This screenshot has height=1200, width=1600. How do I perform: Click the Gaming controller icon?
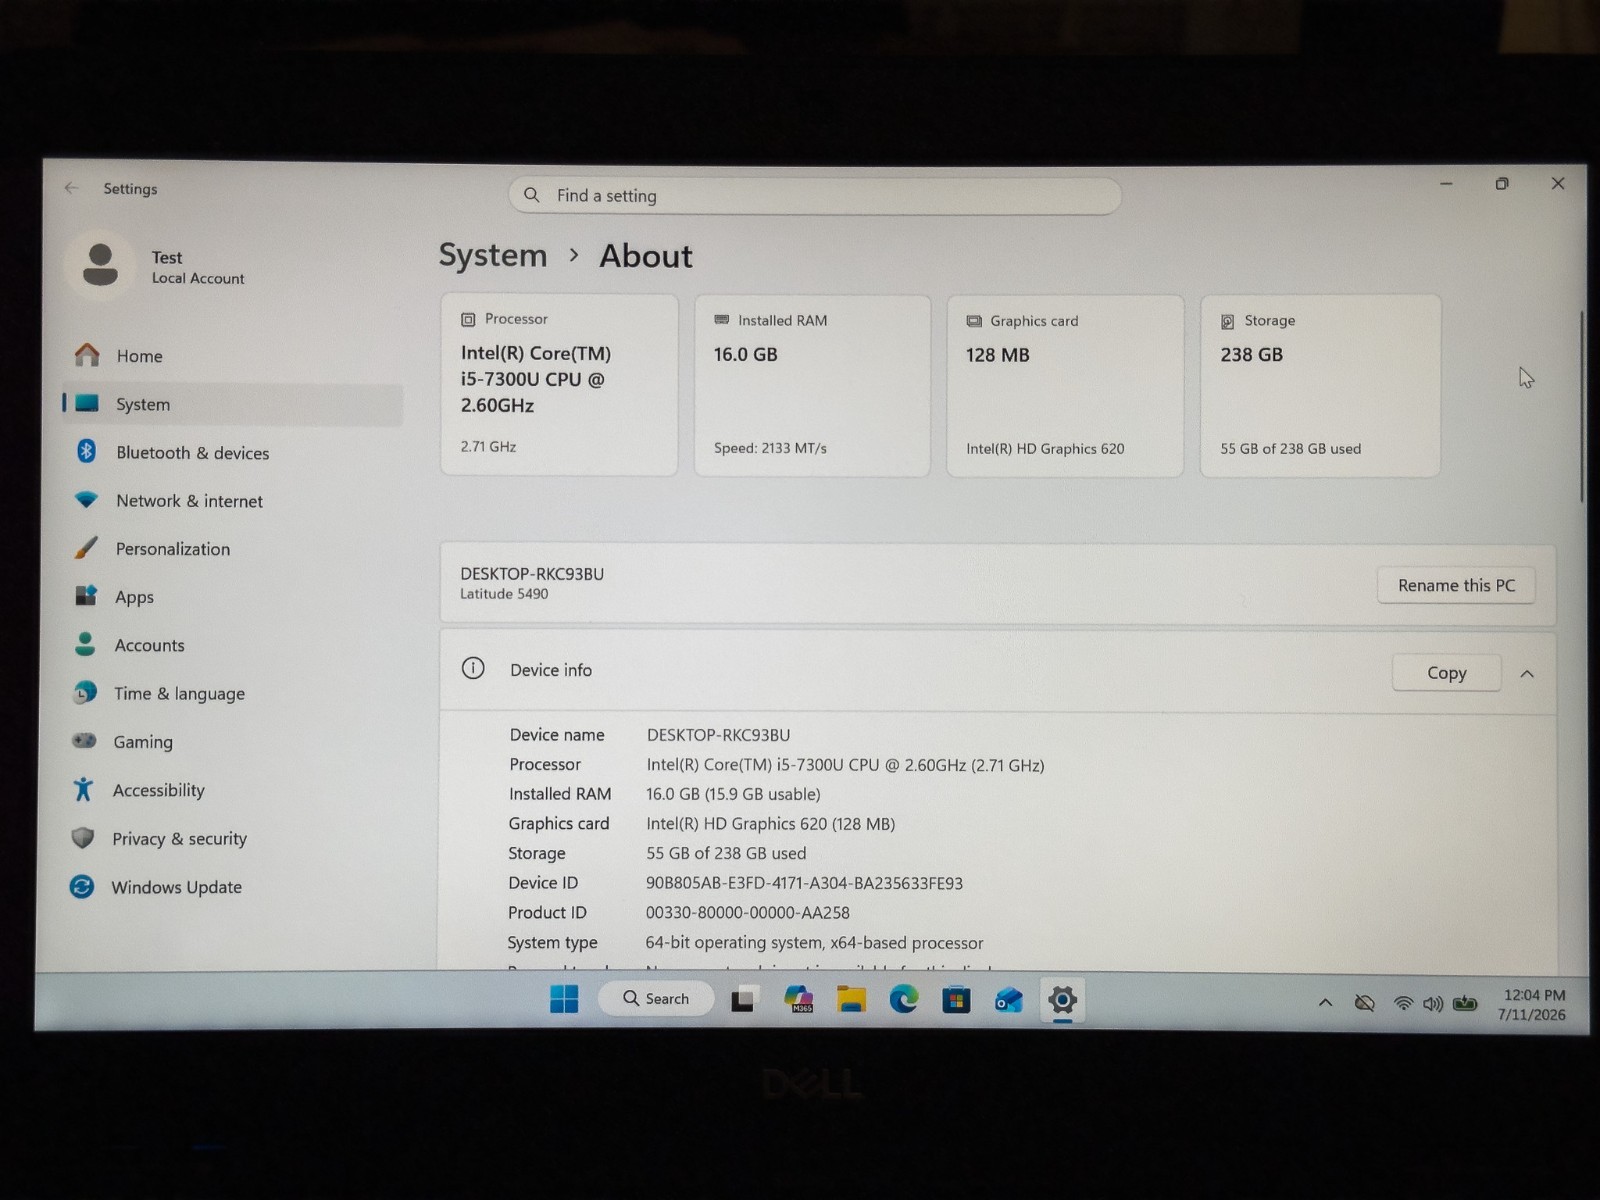(84, 740)
